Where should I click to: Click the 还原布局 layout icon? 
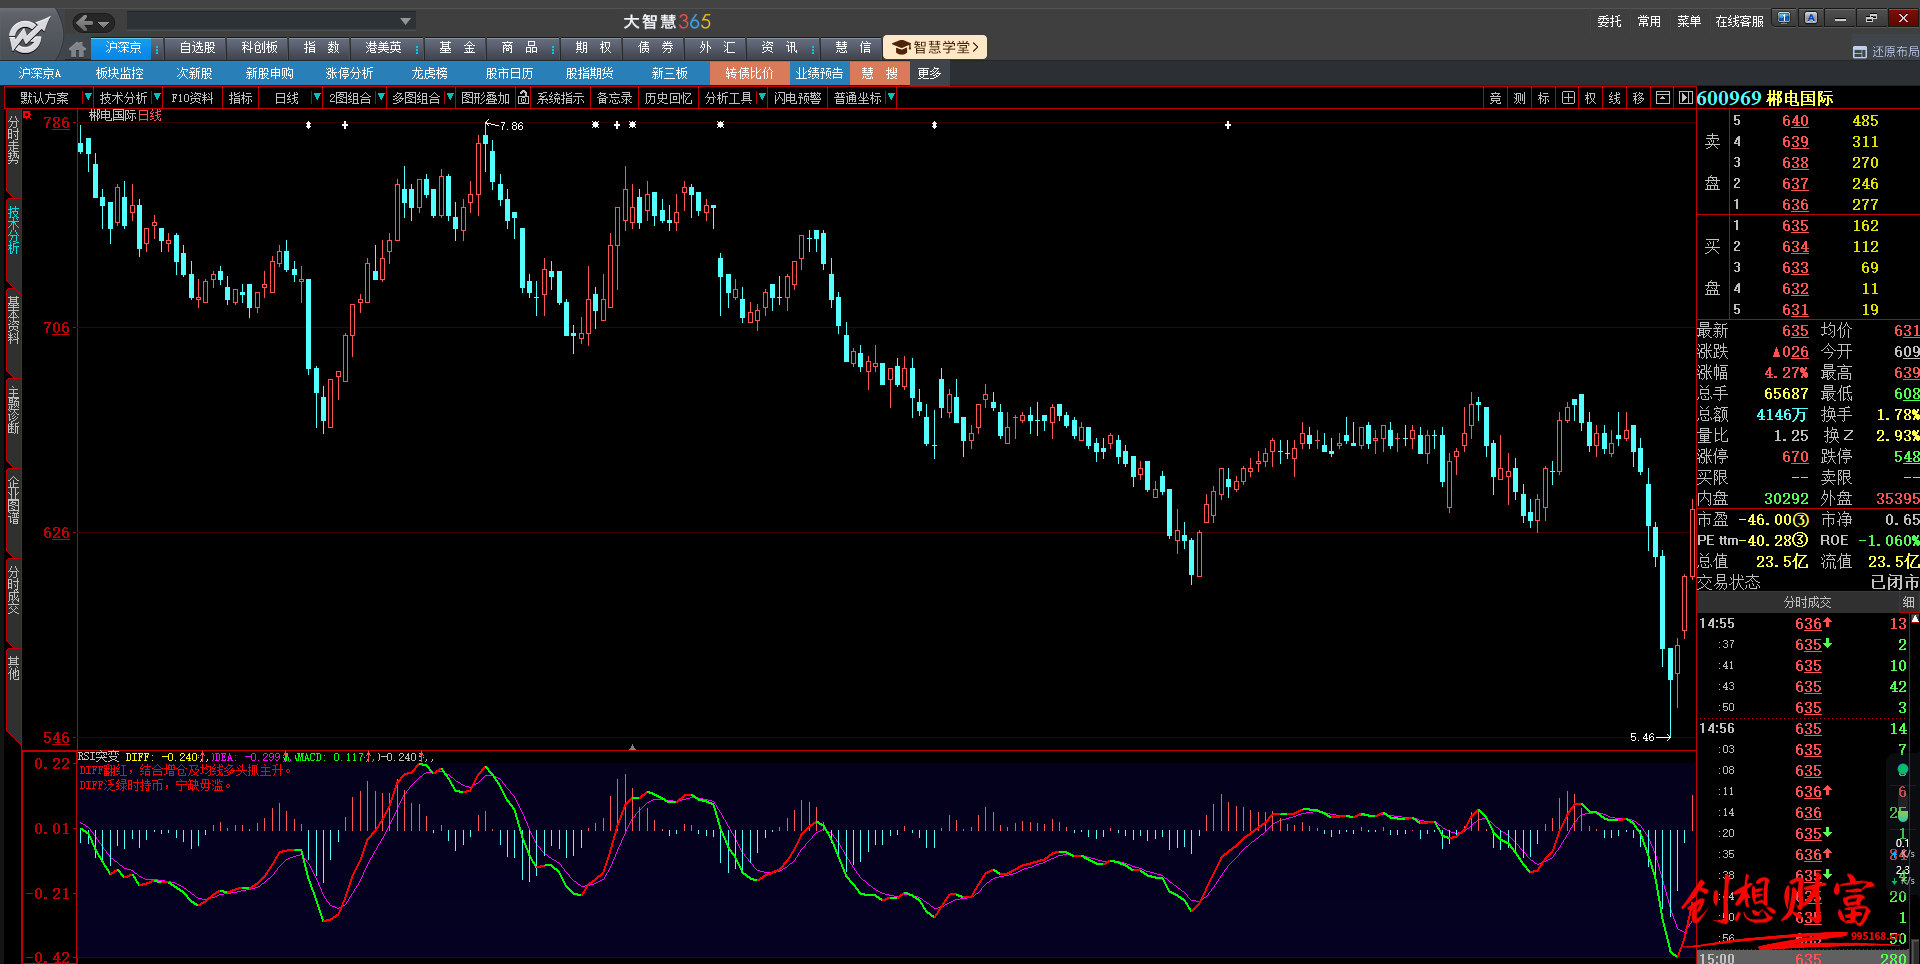[1860, 52]
